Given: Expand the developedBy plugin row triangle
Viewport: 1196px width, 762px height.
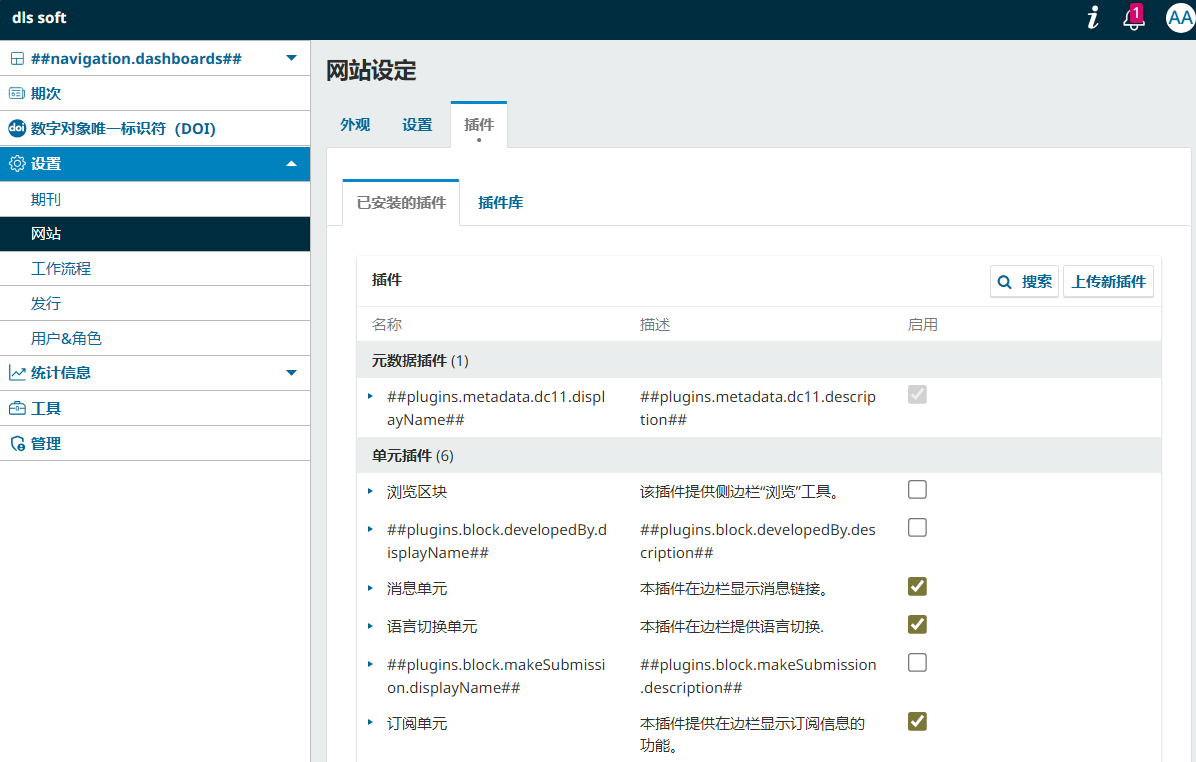Looking at the screenshot, I should pyautogui.click(x=370, y=529).
